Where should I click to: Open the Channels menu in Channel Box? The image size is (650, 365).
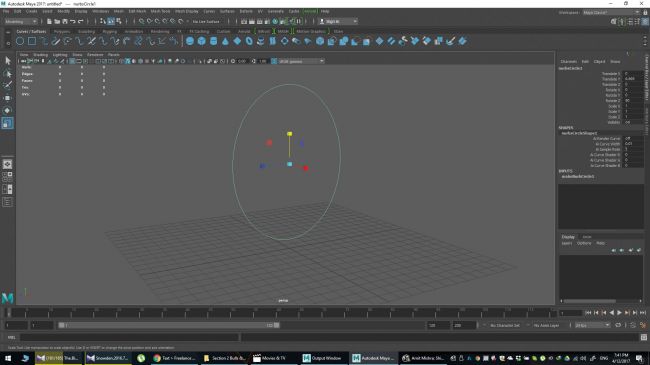pyautogui.click(x=569, y=61)
